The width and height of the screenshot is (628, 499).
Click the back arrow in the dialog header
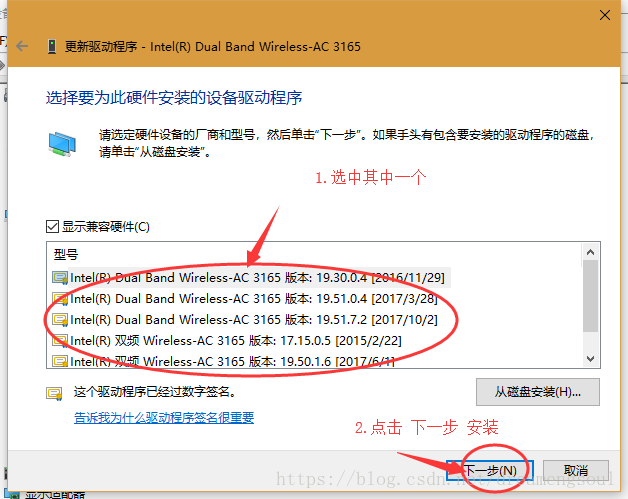pyautogui.click(x=22, y=46)
